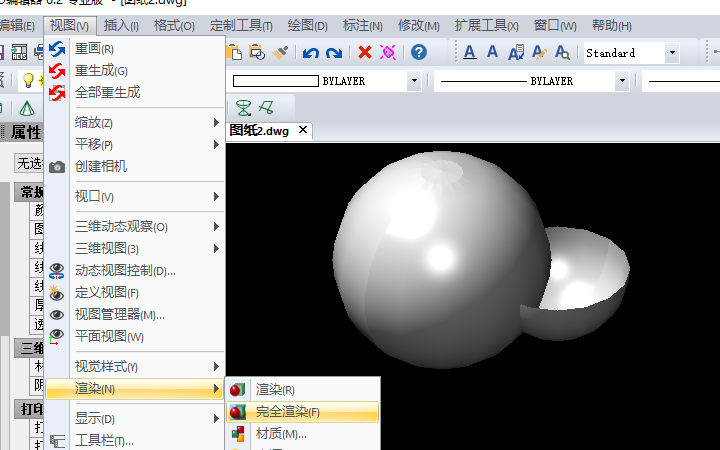The width and height of the screenshot is (720, 450).
Task: Click the white BYLAYER color swatch
Action: pyautogui.click(x=276, y=81)
